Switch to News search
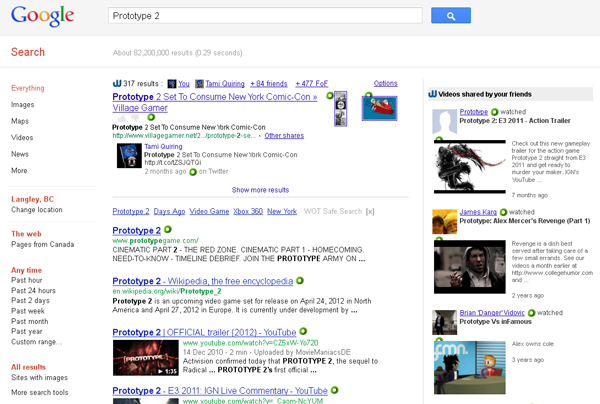The height and width of the screenshot is (404, 600). click(20, 154)
